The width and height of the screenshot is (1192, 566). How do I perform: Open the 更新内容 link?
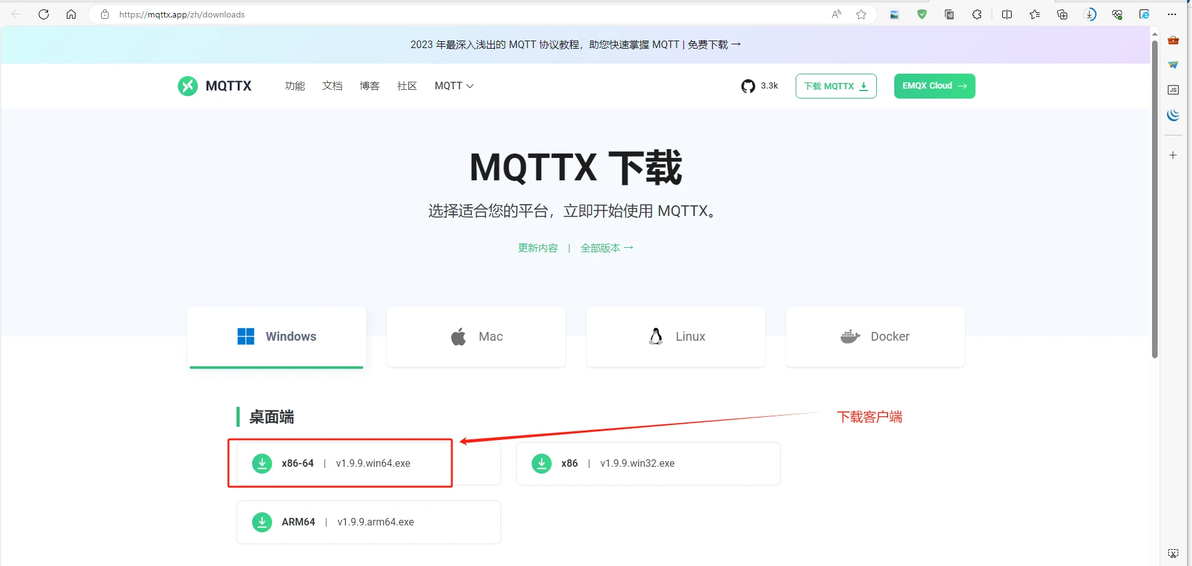[x=538, y=248]
